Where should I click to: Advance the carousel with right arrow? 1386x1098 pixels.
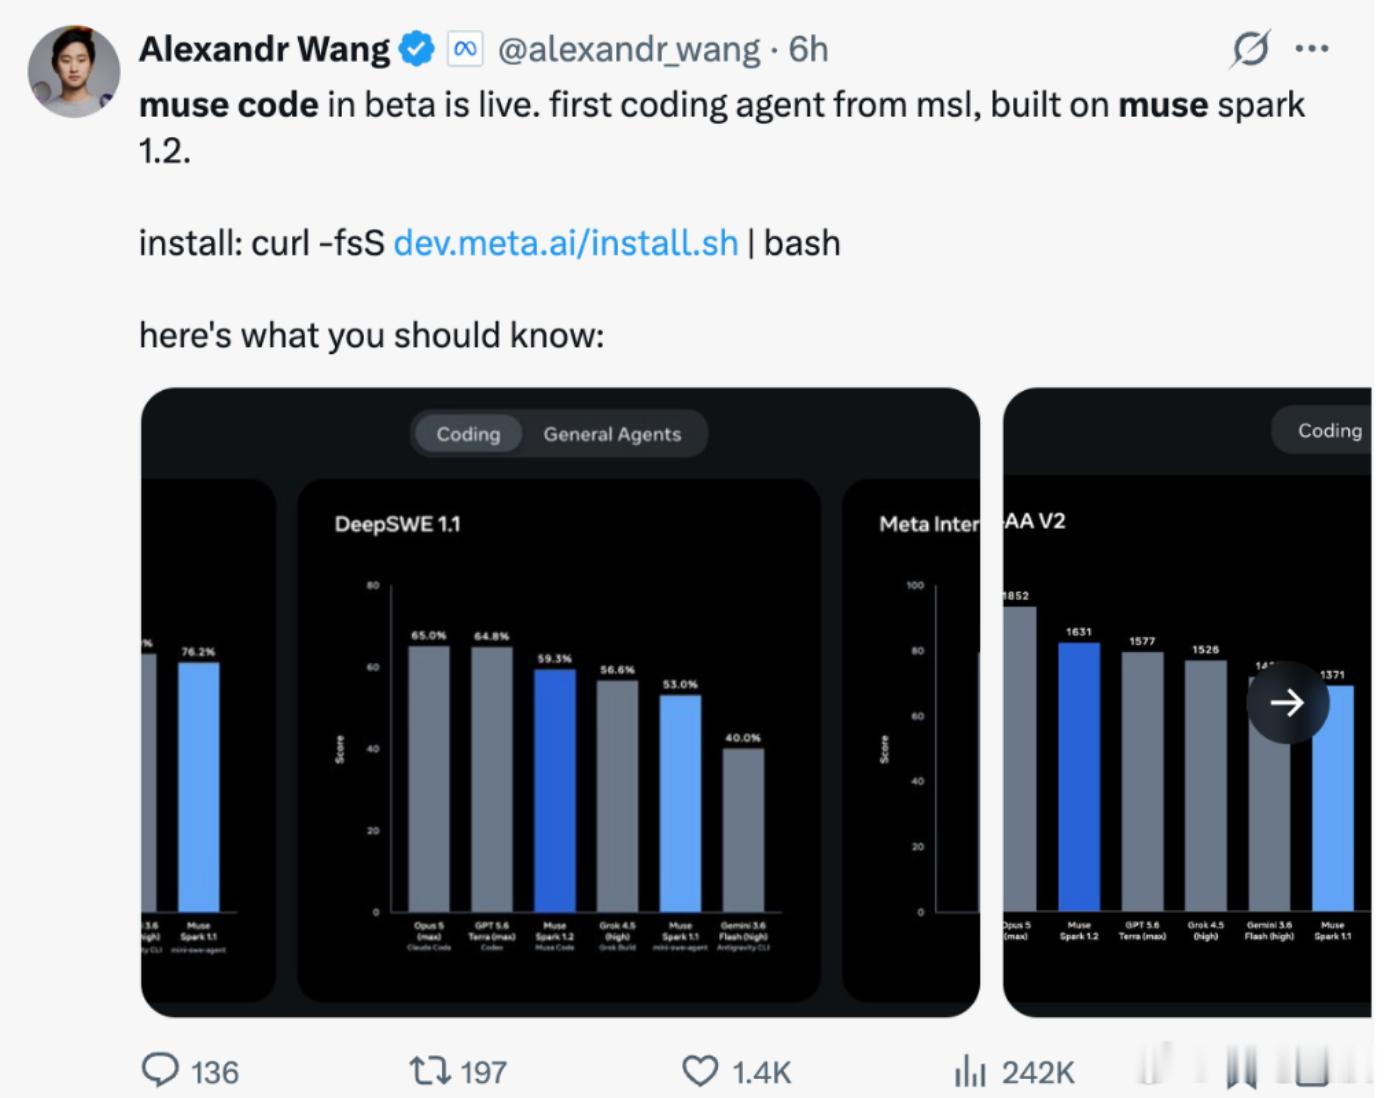(x=1287, y=702)
